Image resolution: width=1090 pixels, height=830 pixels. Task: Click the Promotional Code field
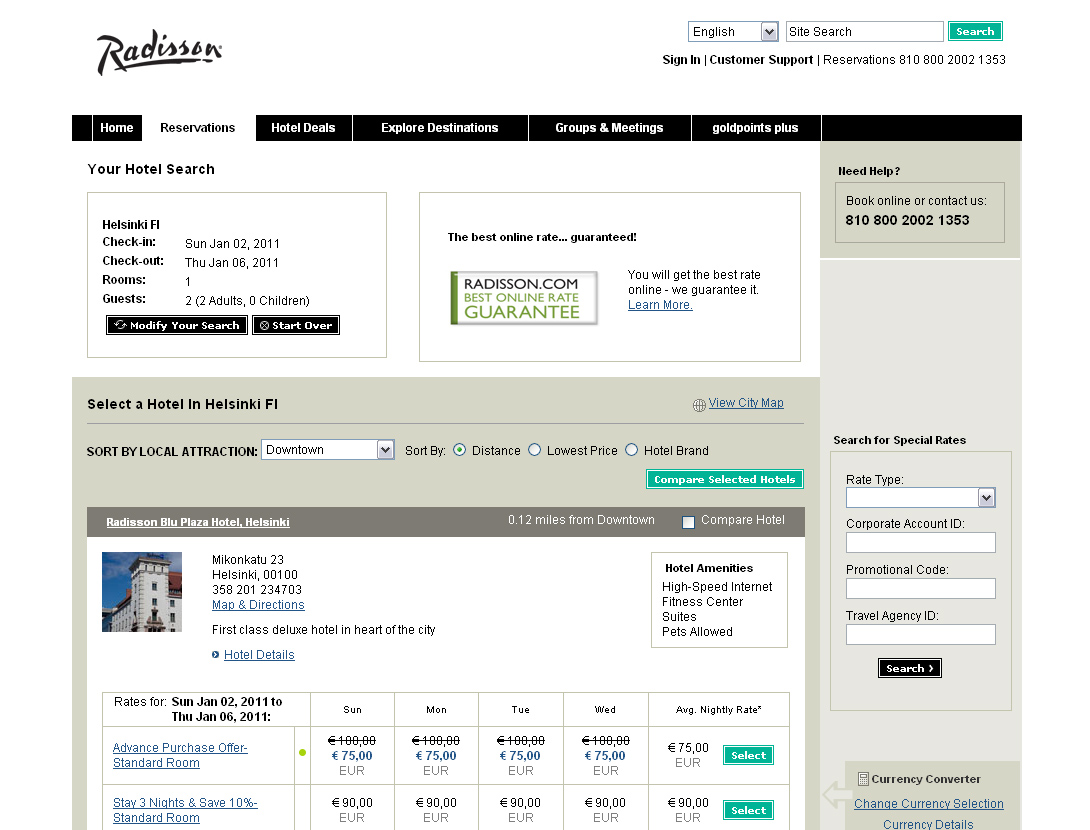[x=920, y=589]
